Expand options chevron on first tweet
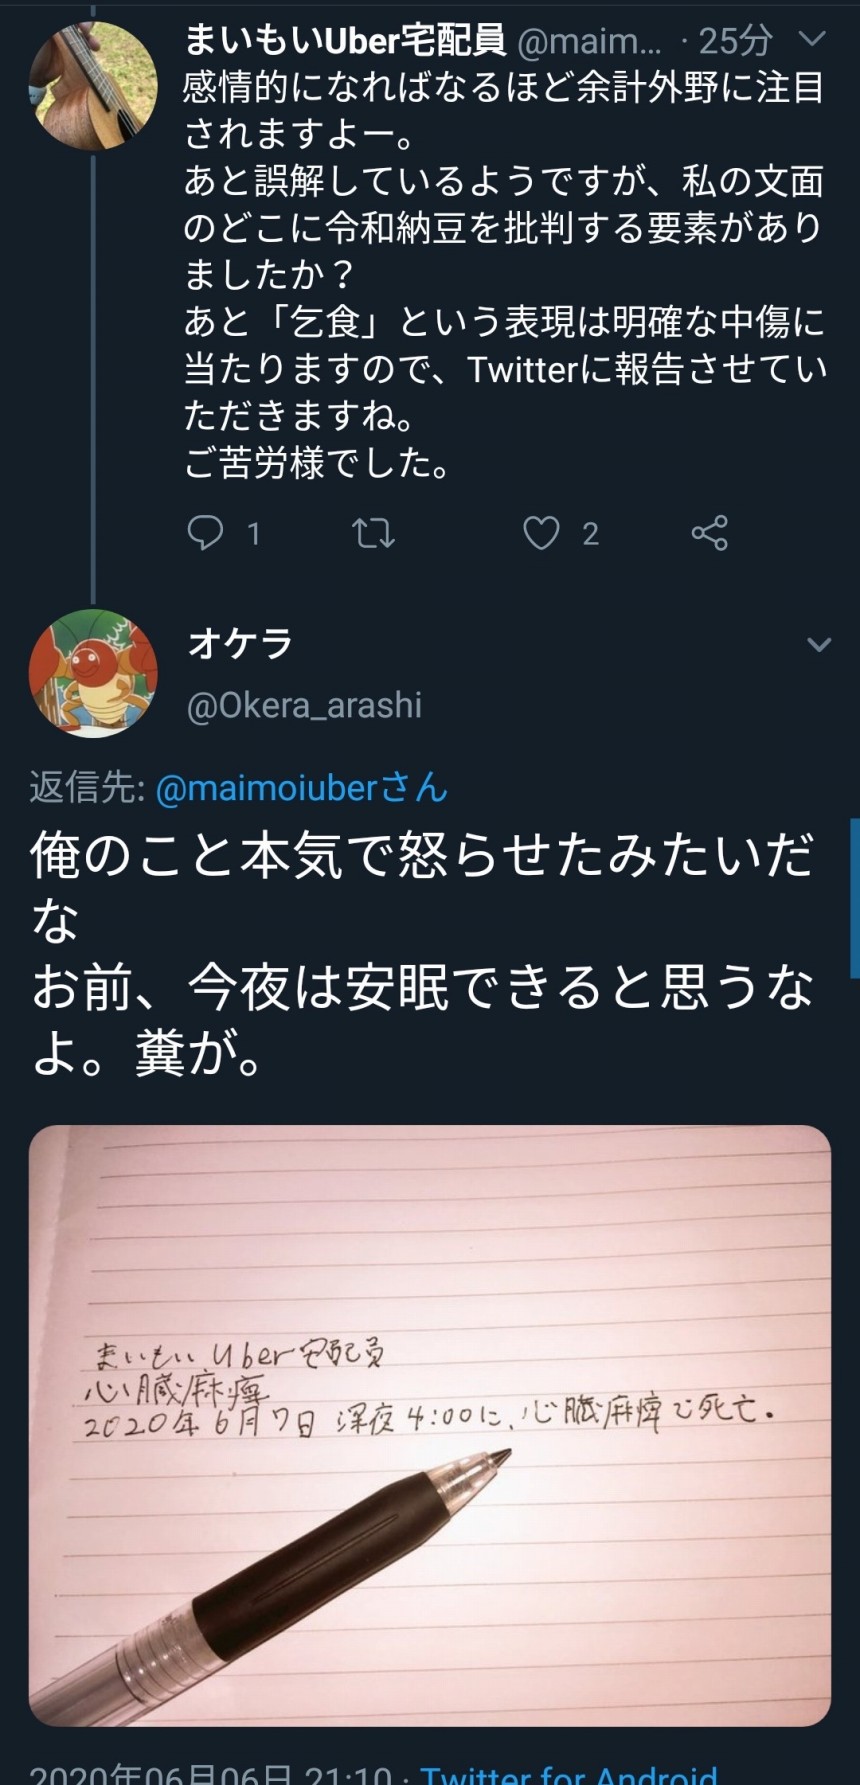The image size is (860, 1785). pyautogui.click(x=813, y=39)
